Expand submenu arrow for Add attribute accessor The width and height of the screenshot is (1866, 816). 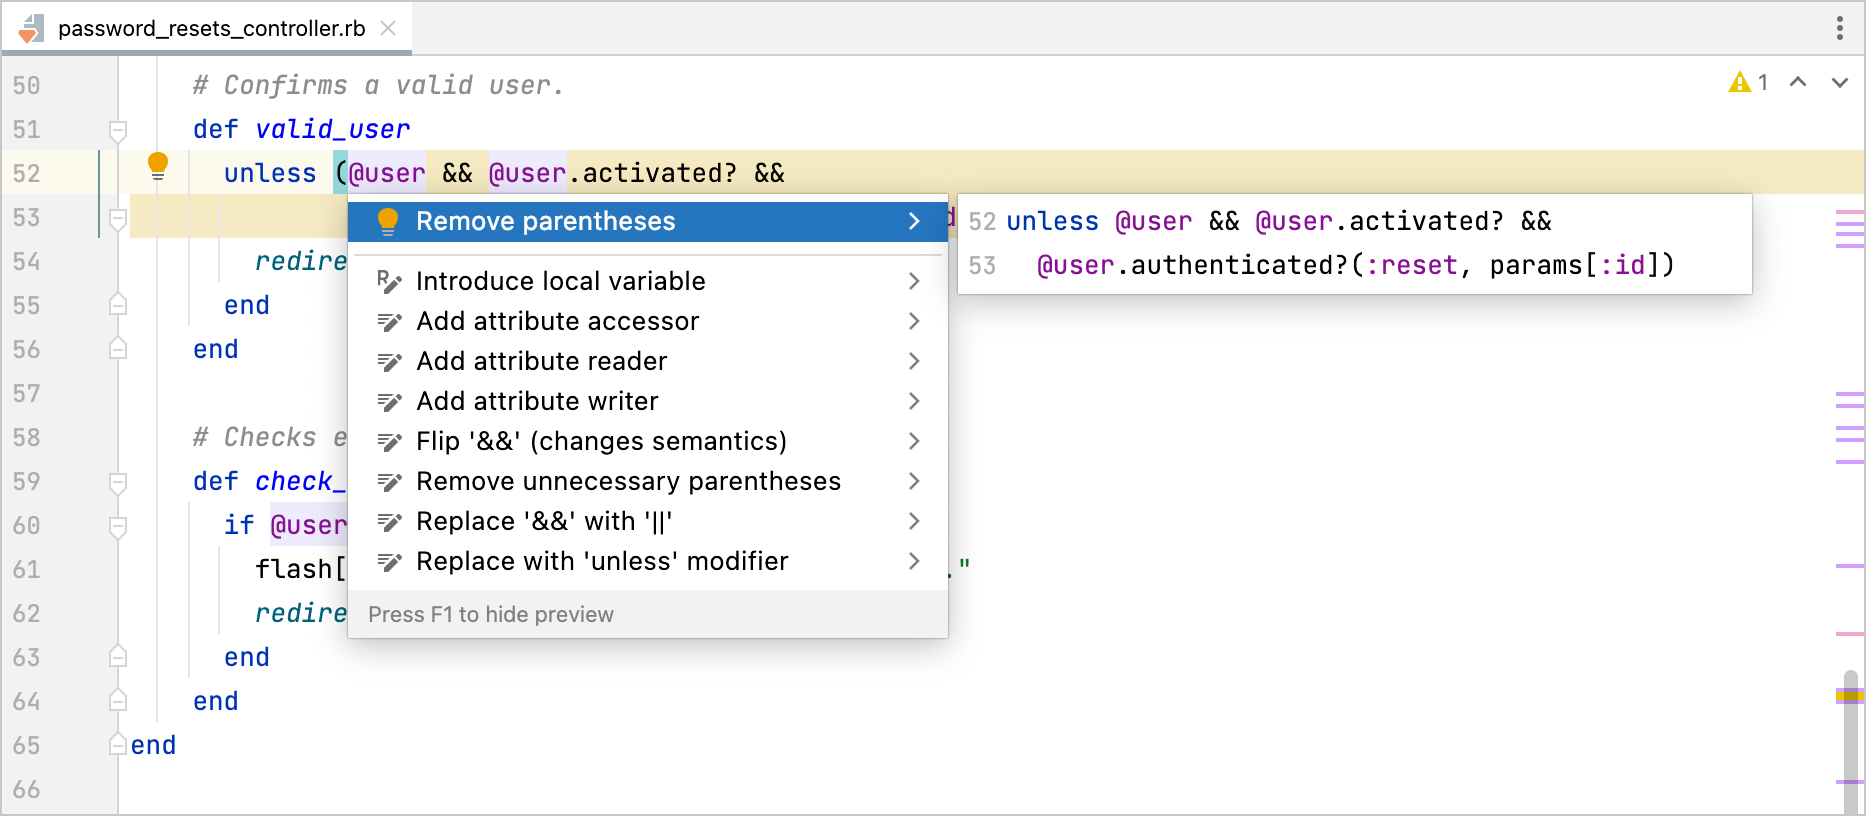(x=913, y=322)
